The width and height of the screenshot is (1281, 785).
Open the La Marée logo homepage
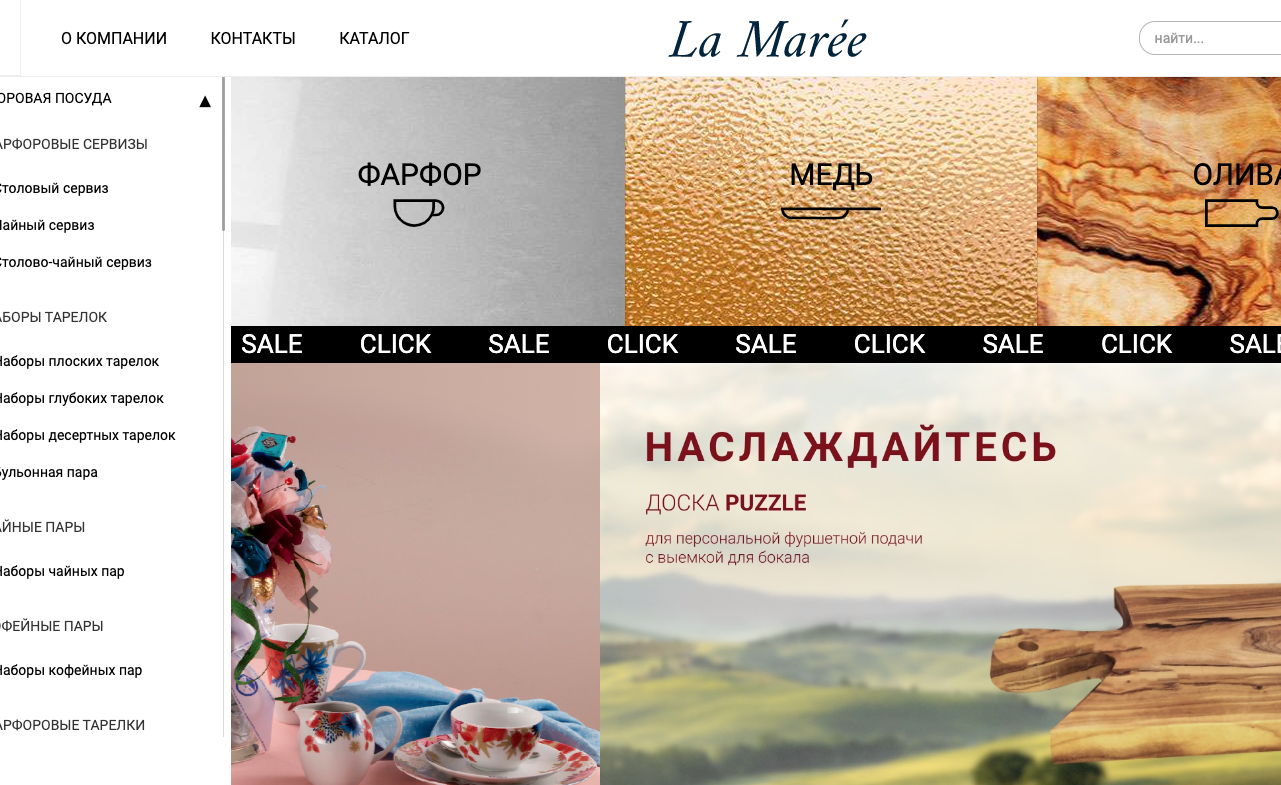coord(767,40)
